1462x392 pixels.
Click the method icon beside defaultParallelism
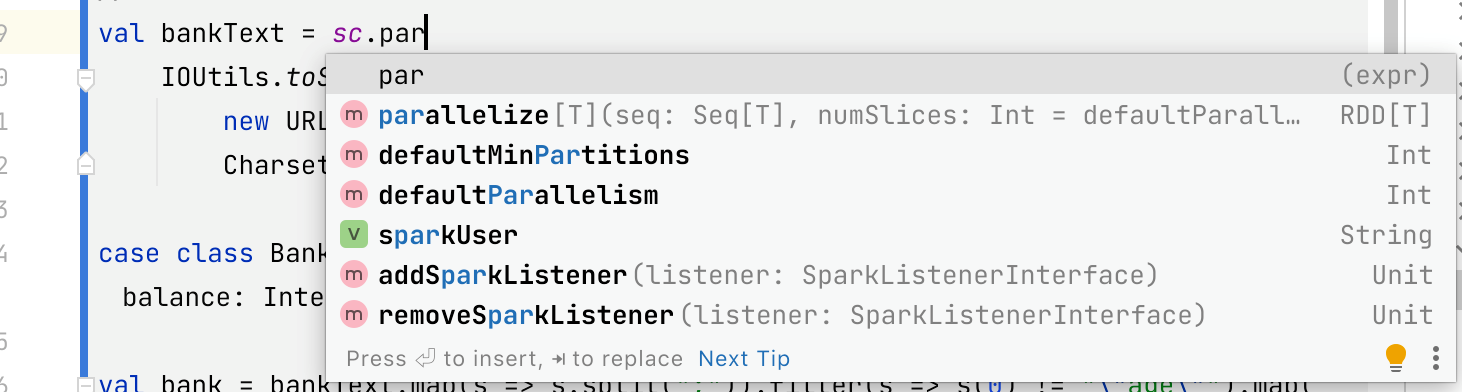pos(354,195)
